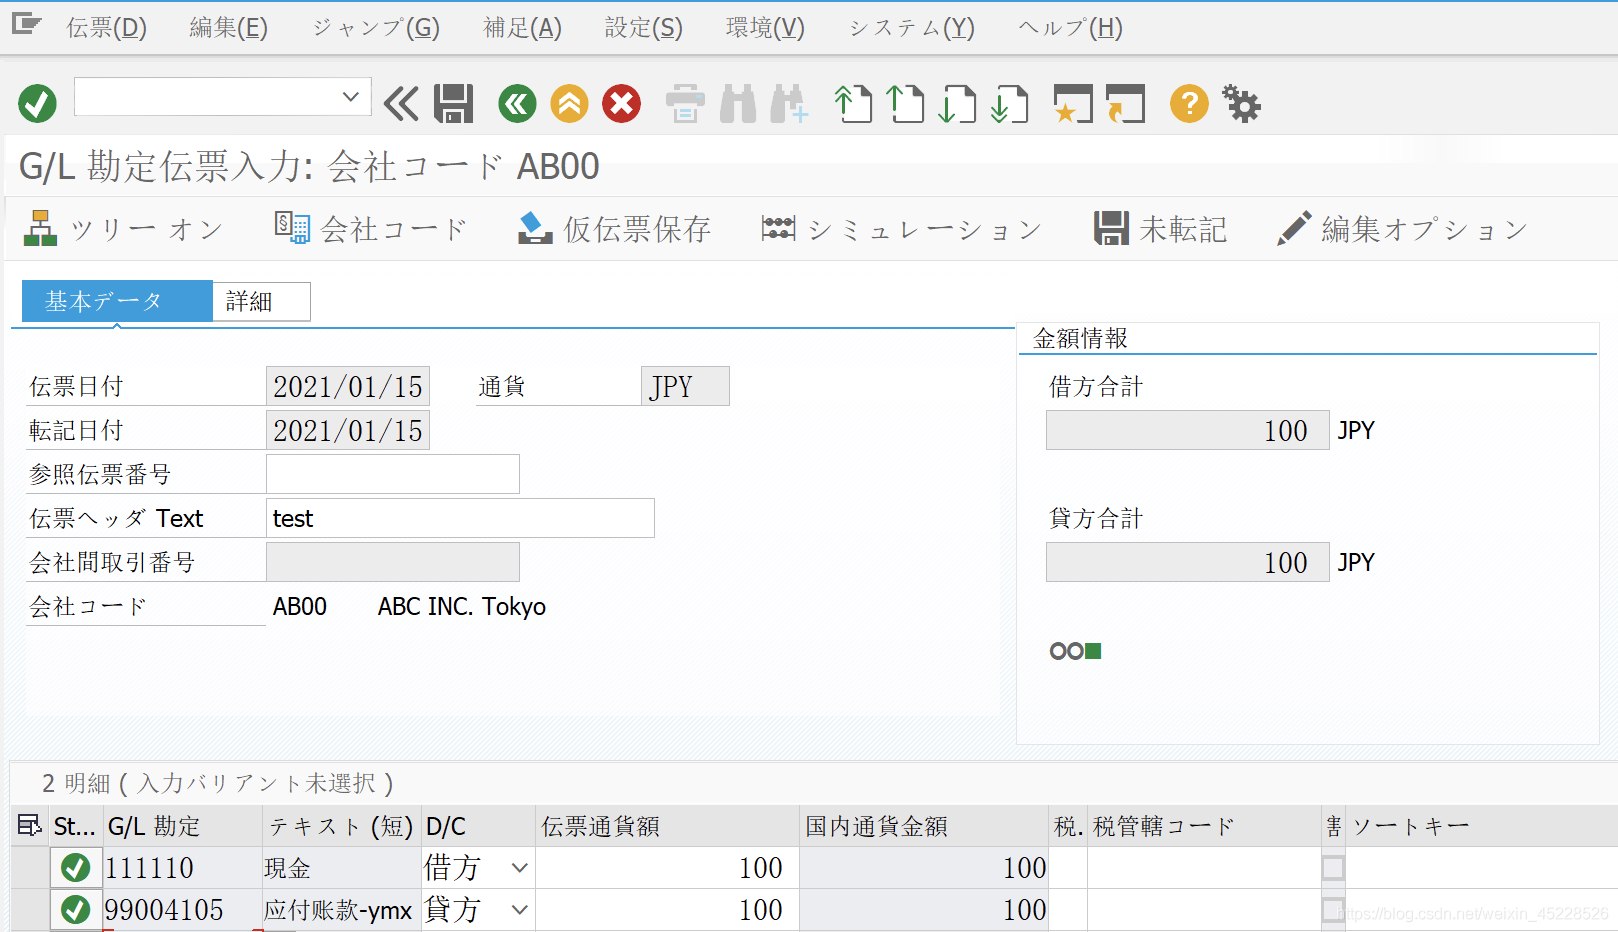Click the 伝票日付 date field
The width and height of the screenshot is (1618, 932).
click(348, 386)
